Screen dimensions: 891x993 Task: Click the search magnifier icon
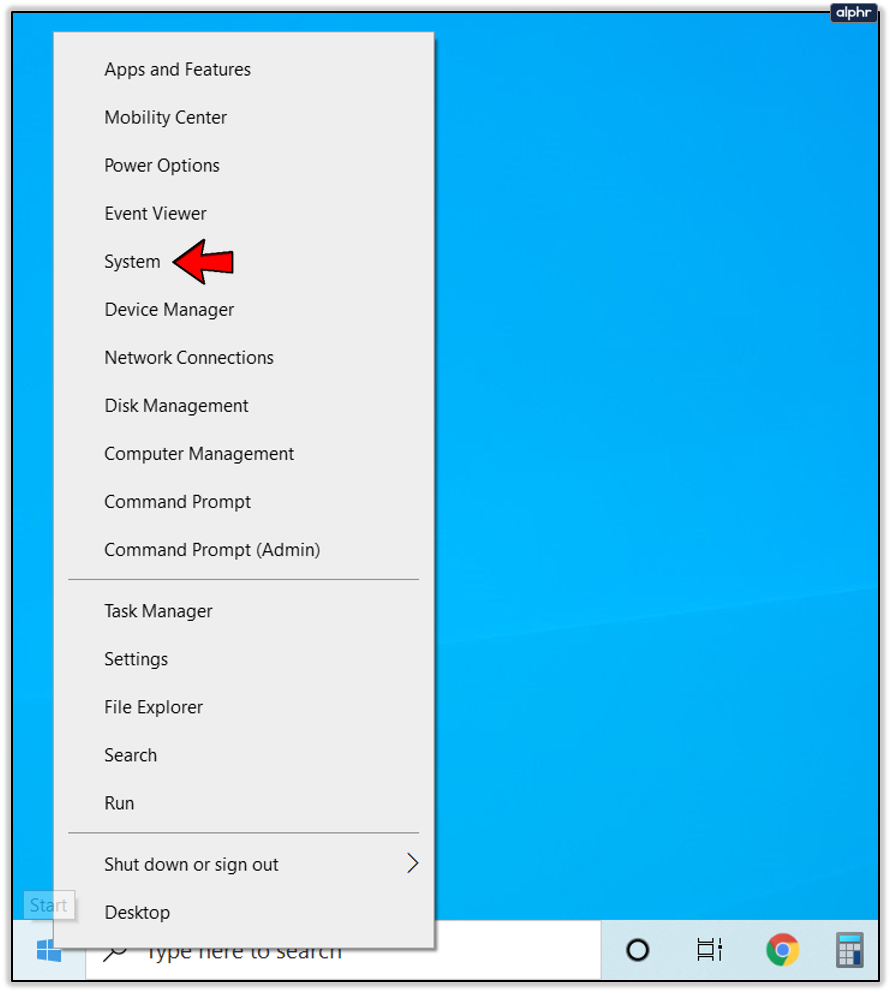115,953
